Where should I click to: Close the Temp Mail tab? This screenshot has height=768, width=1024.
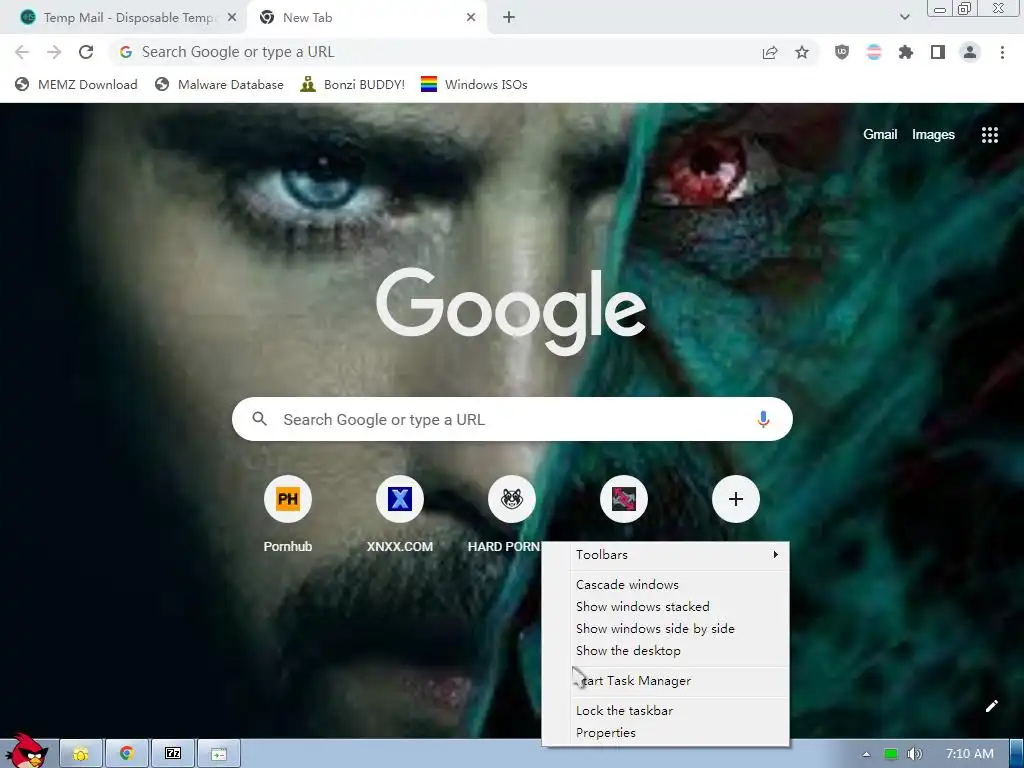(x=232, y=18)
